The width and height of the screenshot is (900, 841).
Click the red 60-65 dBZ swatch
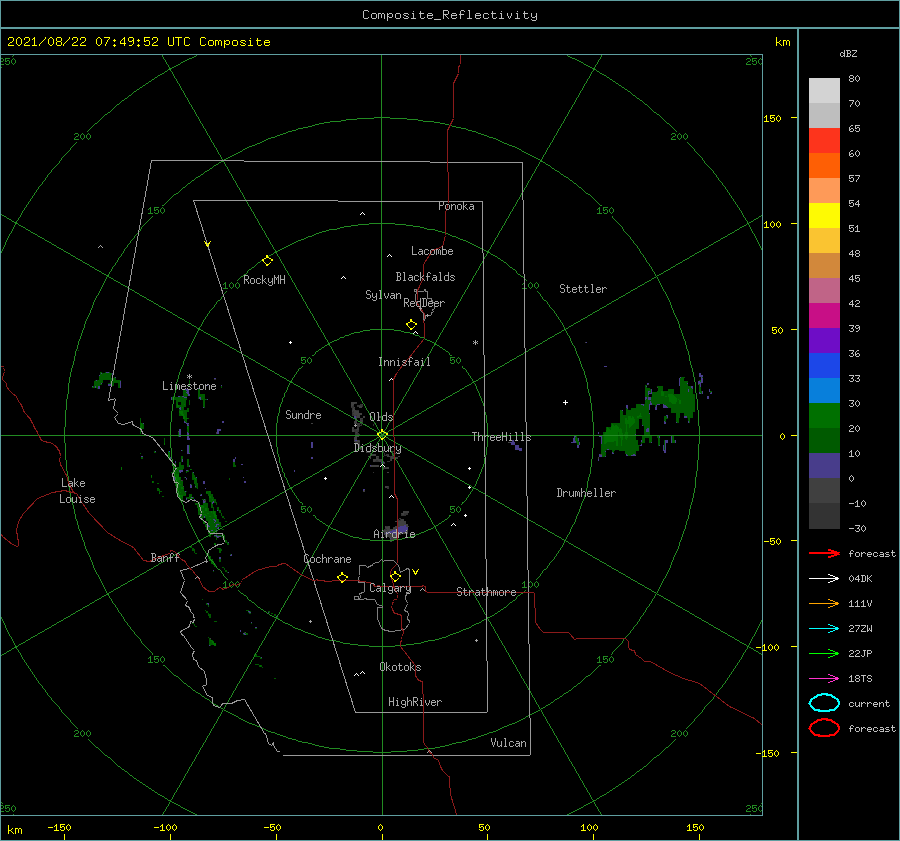point(824,141)
